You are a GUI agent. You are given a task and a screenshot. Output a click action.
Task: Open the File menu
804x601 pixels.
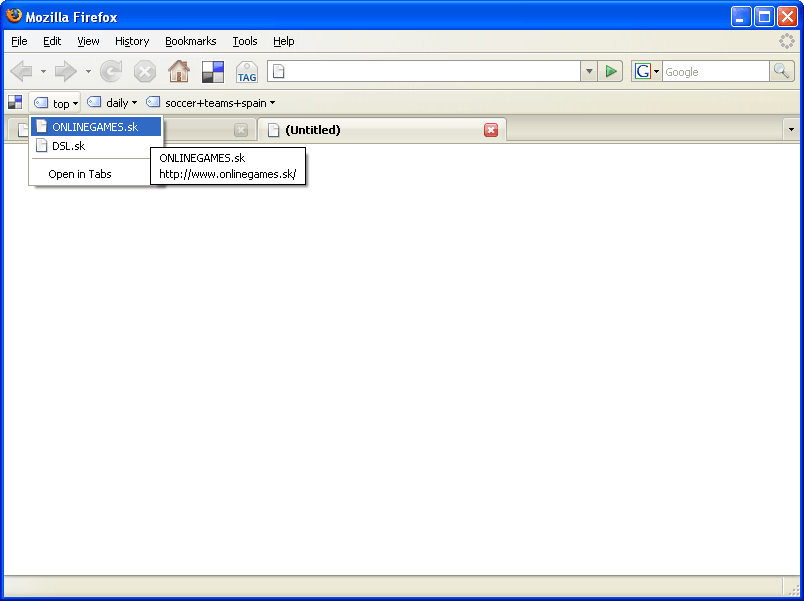click(19, 41)
